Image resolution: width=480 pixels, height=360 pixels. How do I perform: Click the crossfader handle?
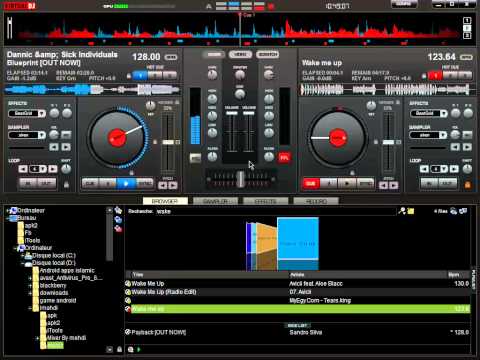240,179
